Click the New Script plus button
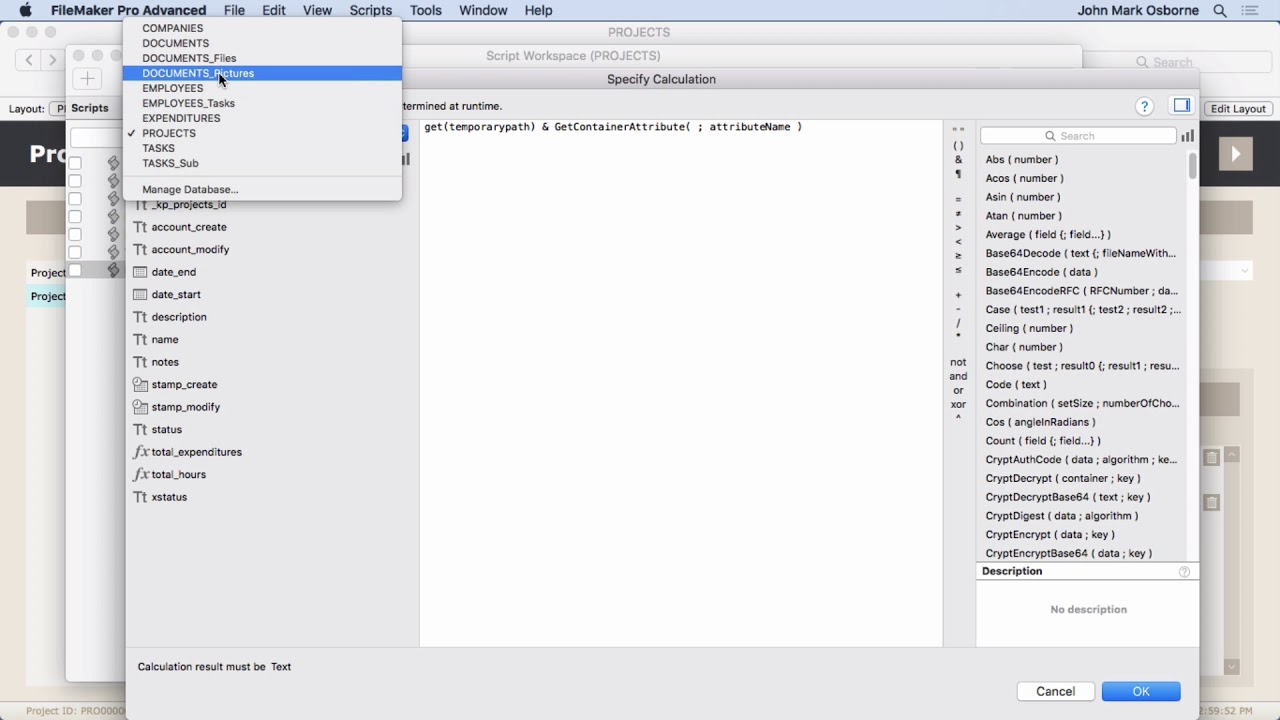This screenshot has width=1280, height=720. coord(87,79)
